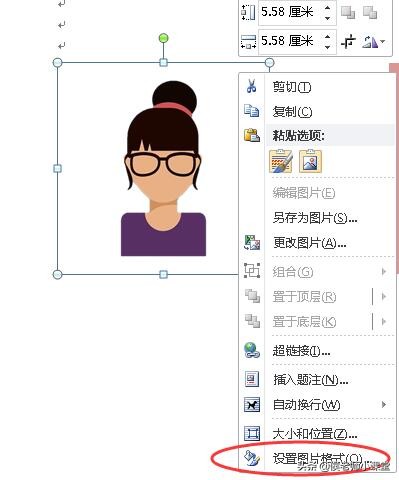399x480 pixels.
Task: Click the Send Backward mini toolbar icon
Action: (x=370, y=13)
